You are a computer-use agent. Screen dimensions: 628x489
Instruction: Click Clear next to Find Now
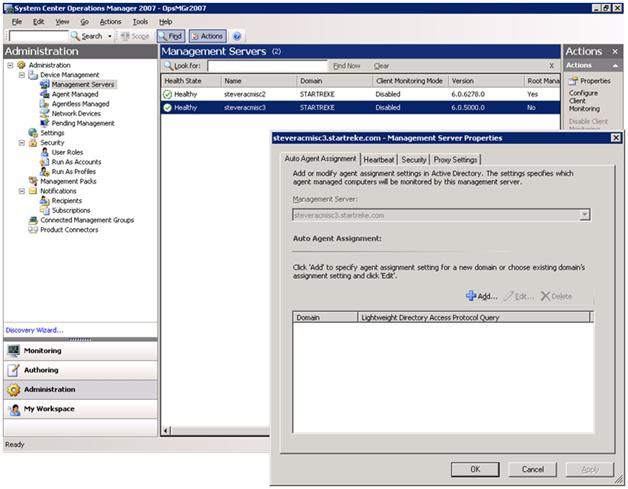[x=381, y=66]
